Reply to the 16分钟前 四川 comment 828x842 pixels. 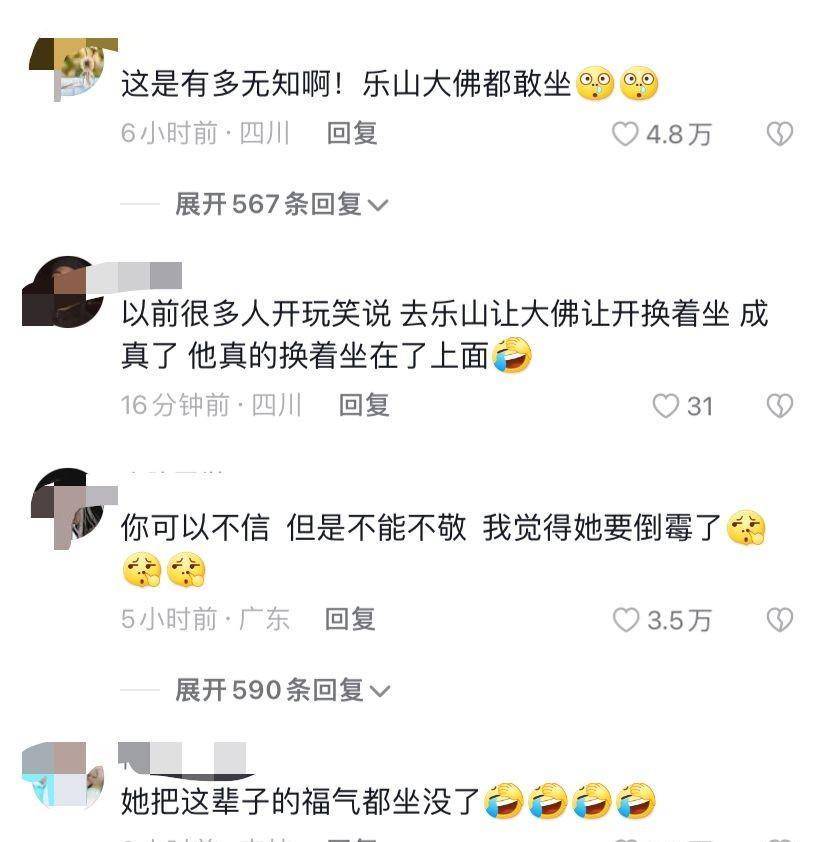click(364, 405)
